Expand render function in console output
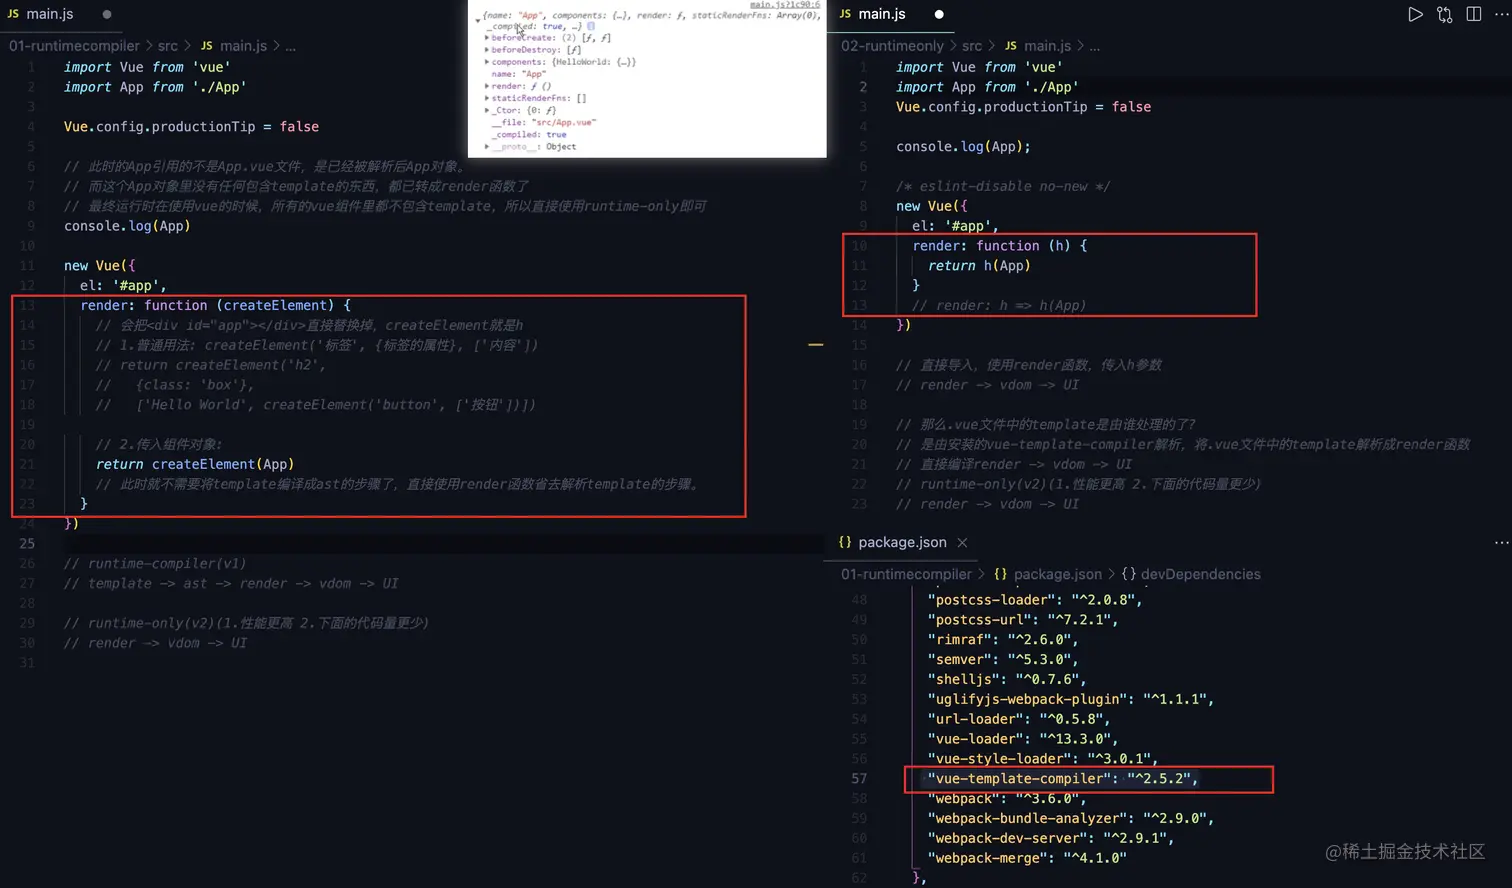This screenshot has height=888, width=1512. 487,86
